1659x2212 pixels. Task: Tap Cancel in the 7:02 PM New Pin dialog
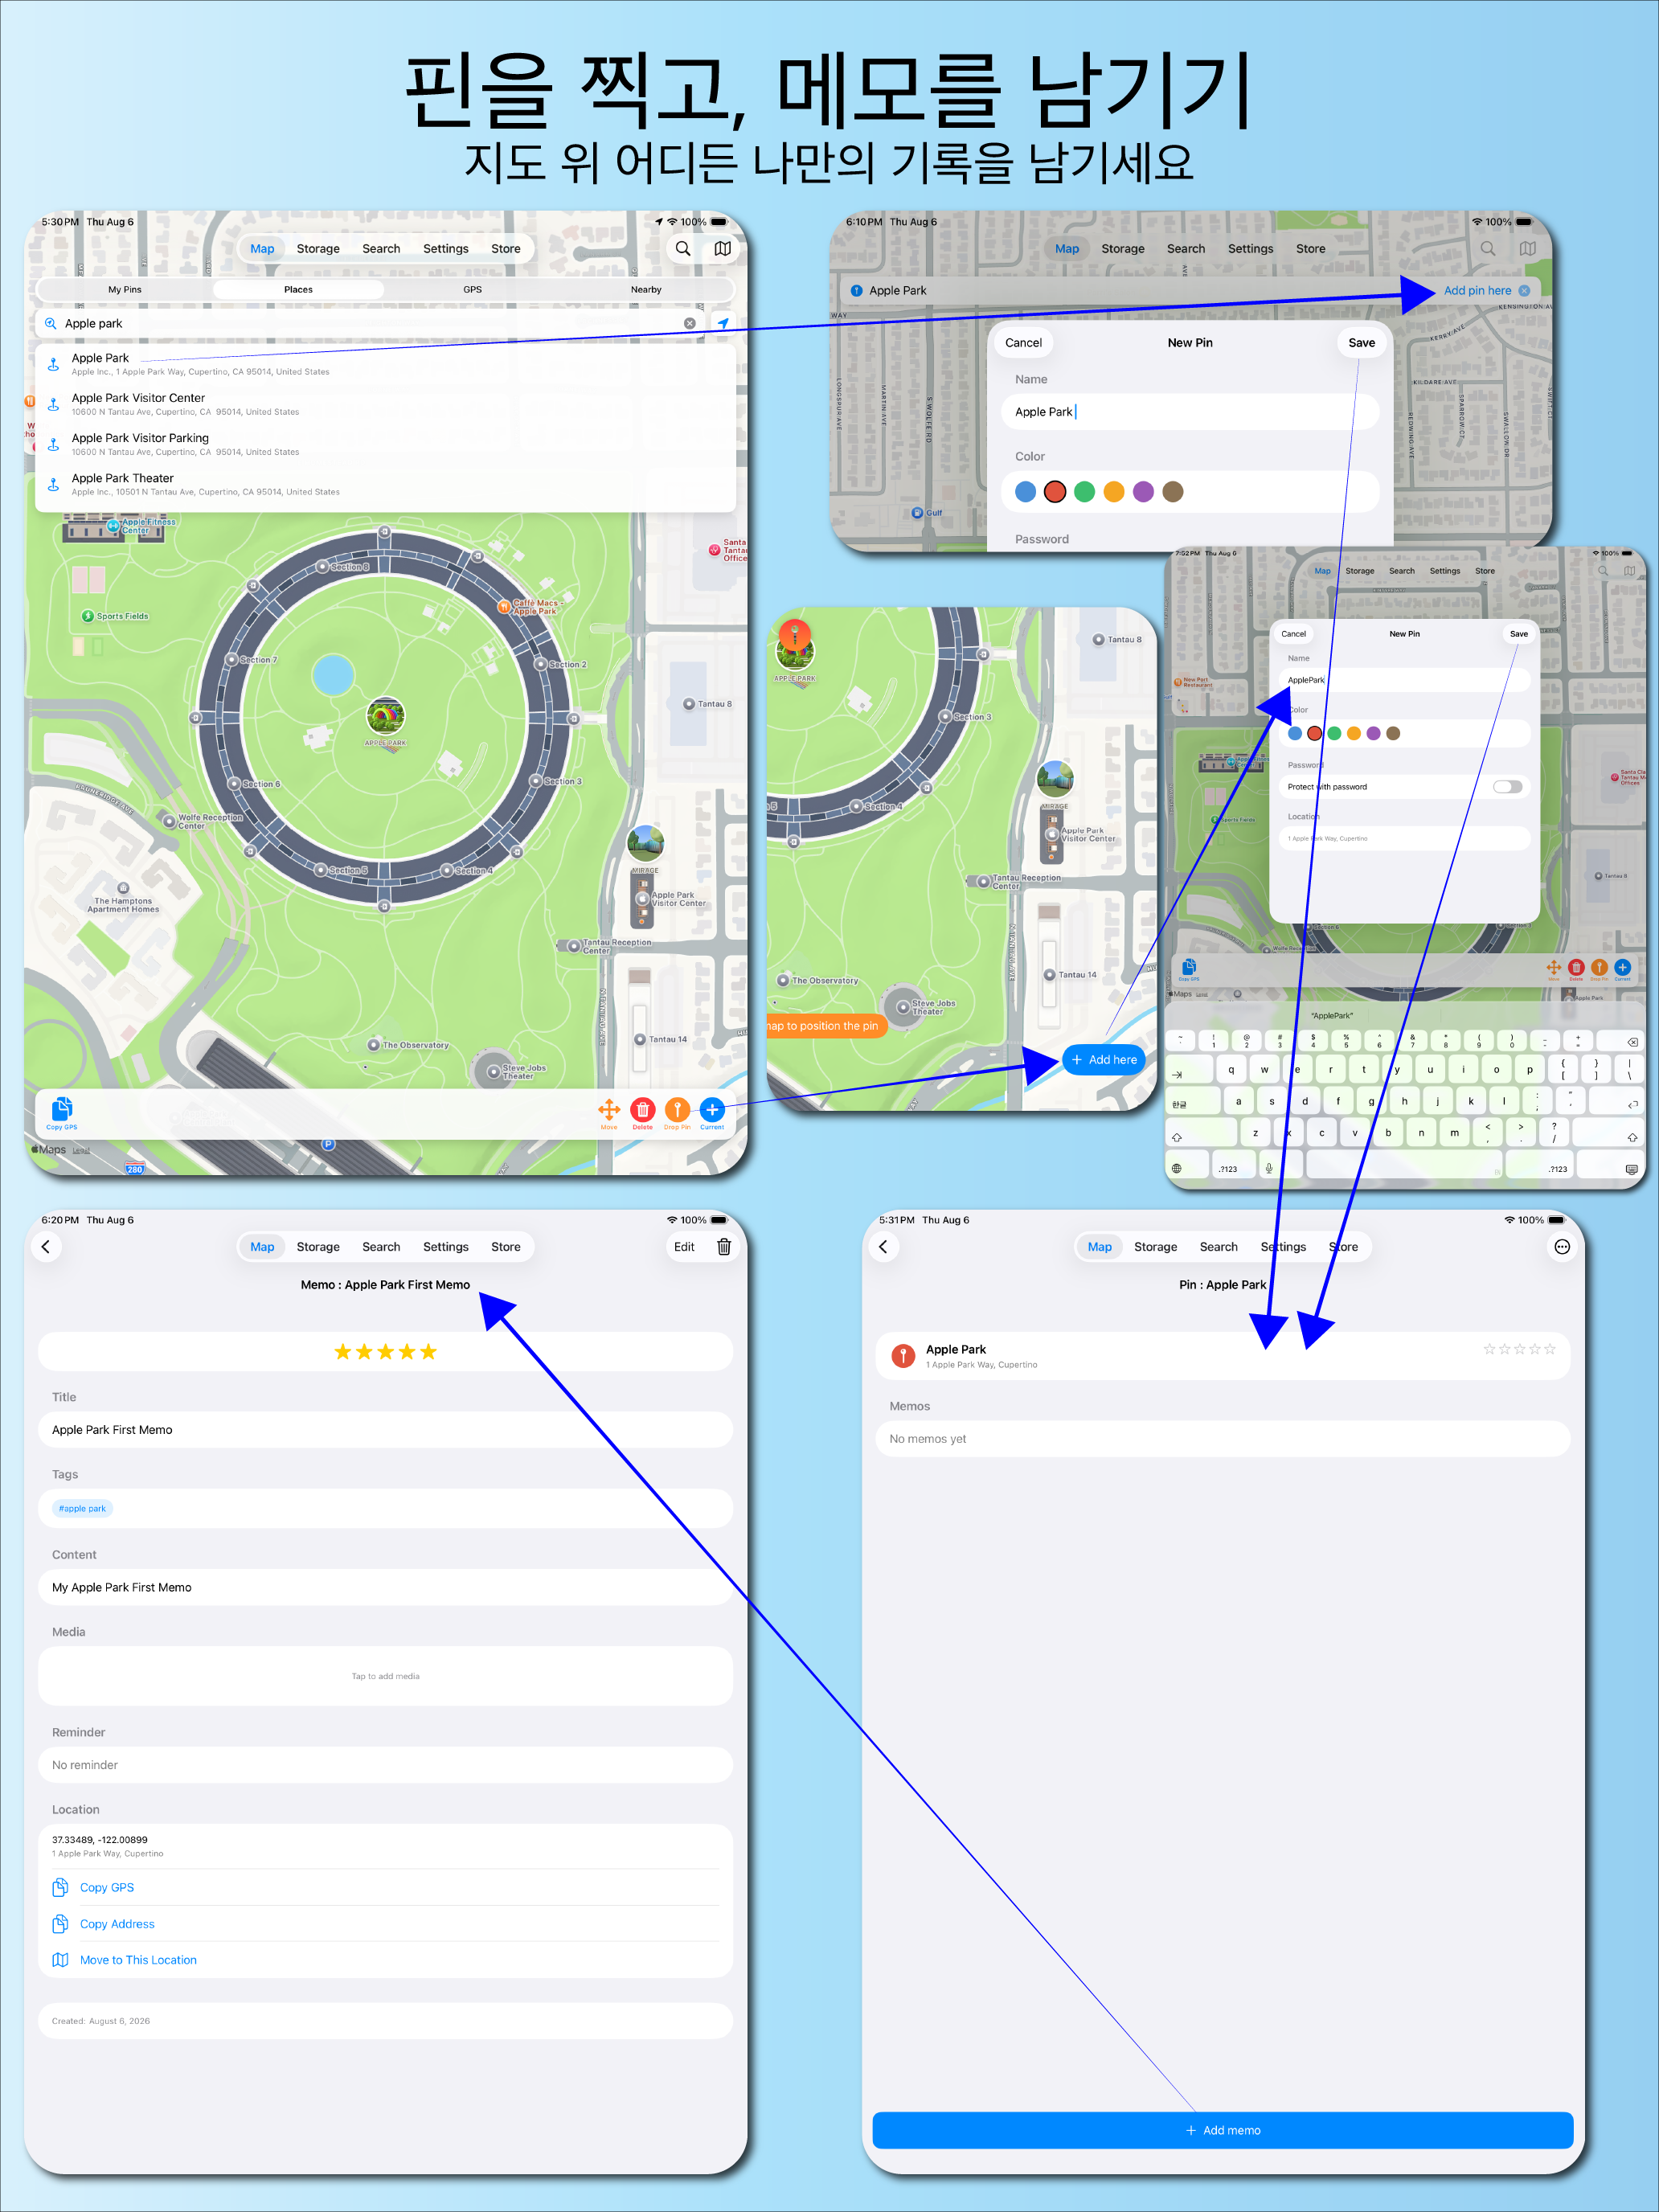coord(1293,634)
